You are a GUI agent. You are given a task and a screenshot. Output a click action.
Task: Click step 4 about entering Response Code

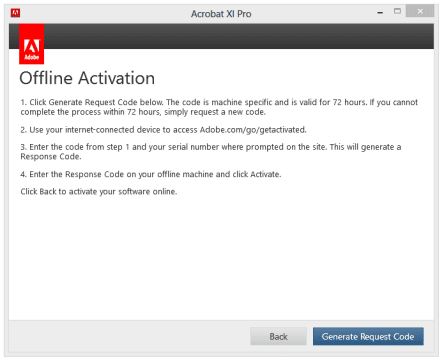click(151, 174)
